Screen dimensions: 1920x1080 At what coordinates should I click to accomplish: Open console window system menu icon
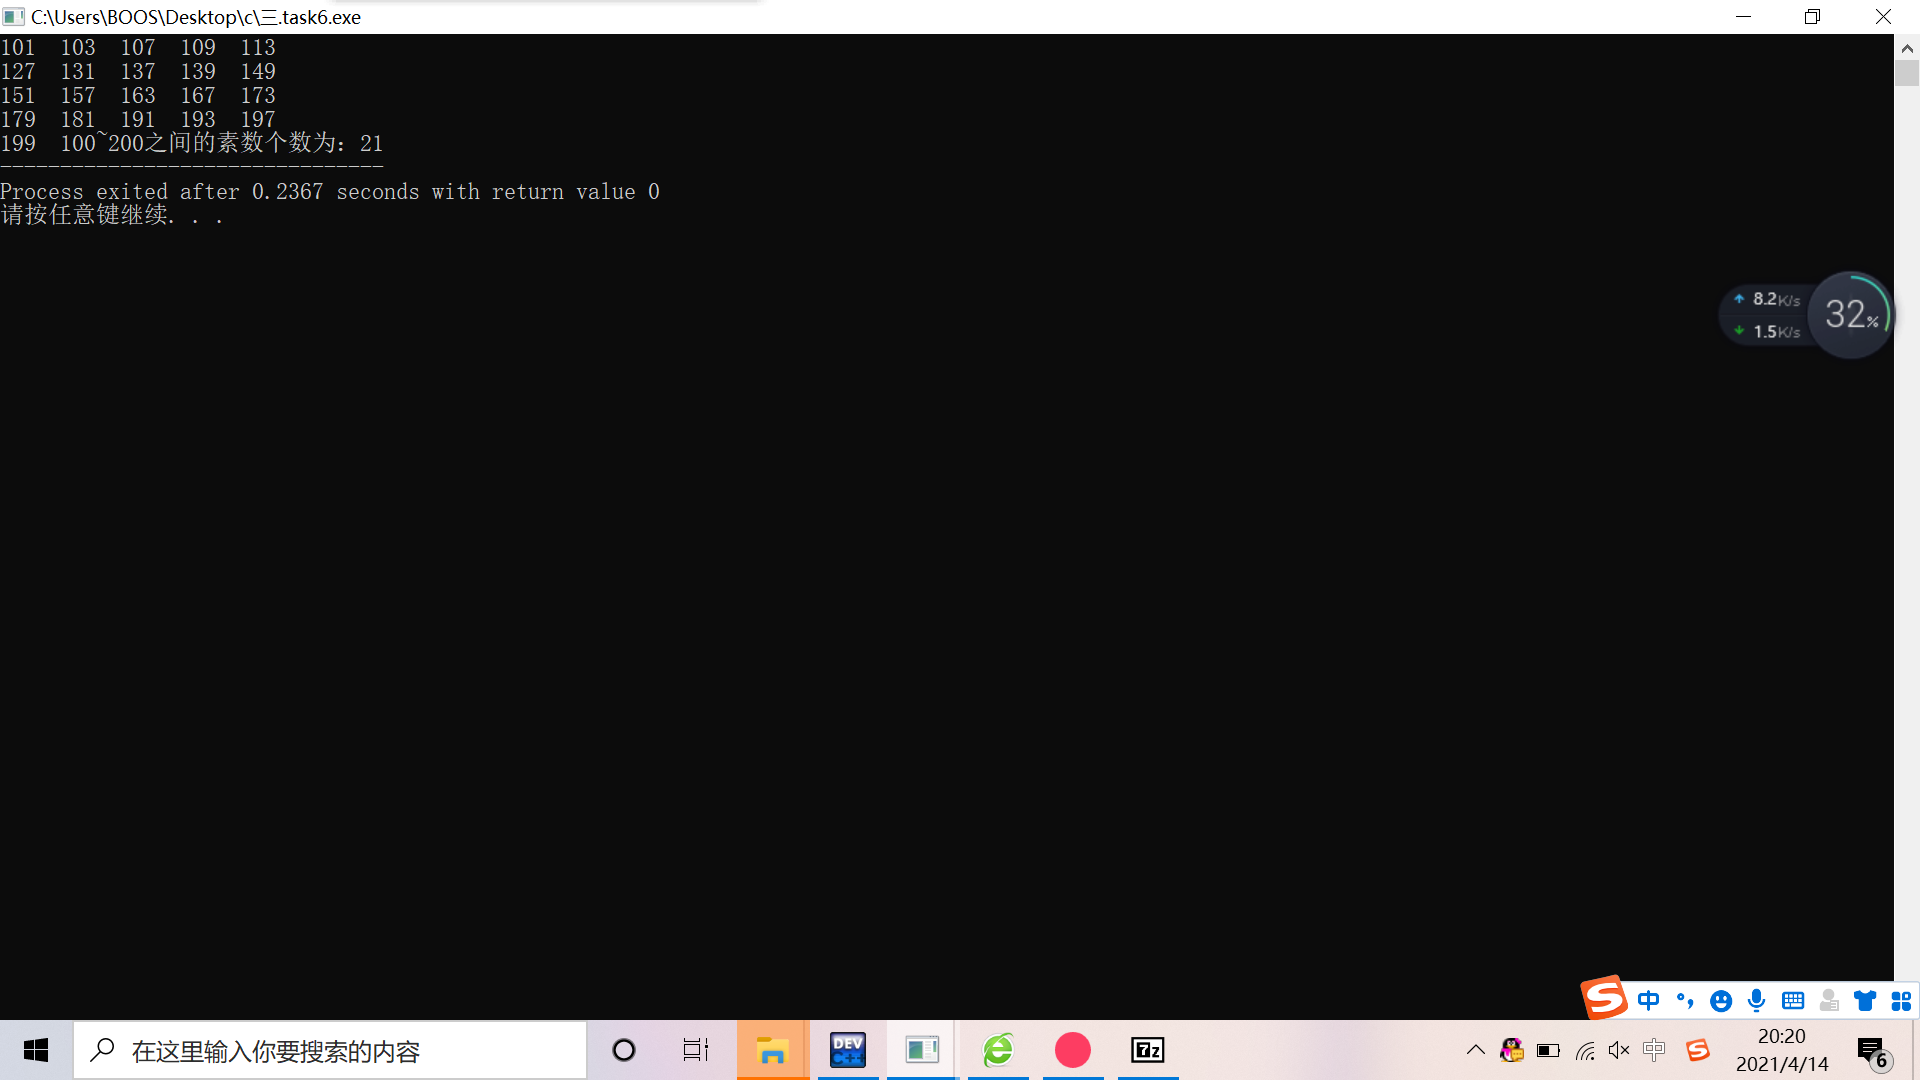[x=14, y=17]
